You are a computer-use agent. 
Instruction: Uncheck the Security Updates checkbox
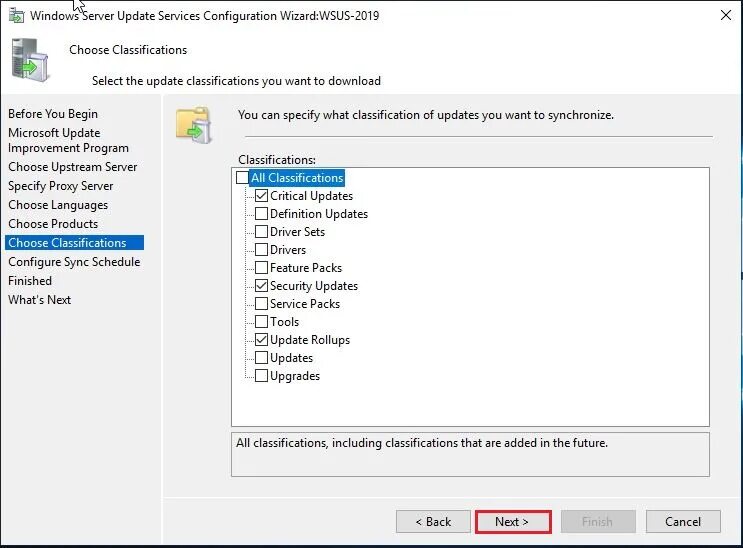pos(261,286)
